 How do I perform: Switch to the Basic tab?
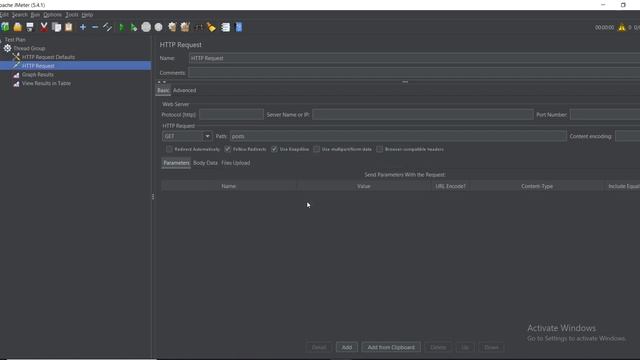[163, 90]
